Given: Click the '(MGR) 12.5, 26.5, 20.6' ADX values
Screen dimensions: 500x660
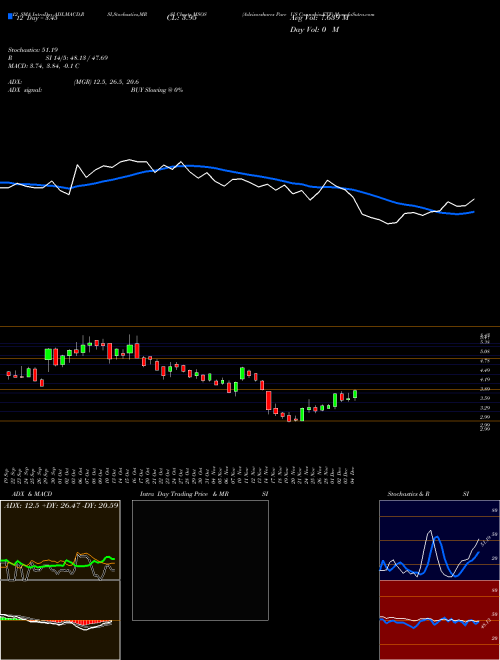Looking at the screenshot, I should [106, 82].
